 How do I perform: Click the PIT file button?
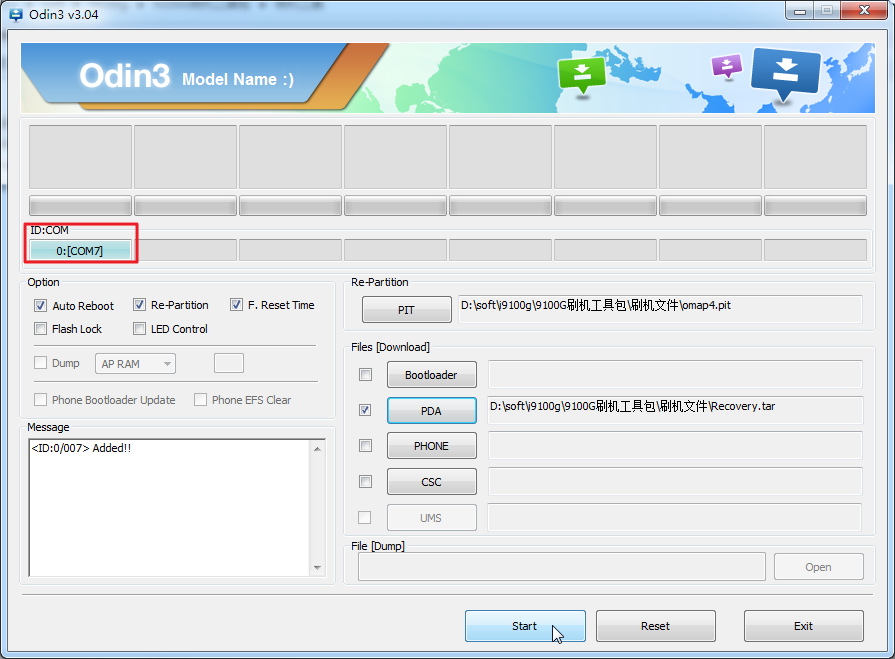point(406,310)
